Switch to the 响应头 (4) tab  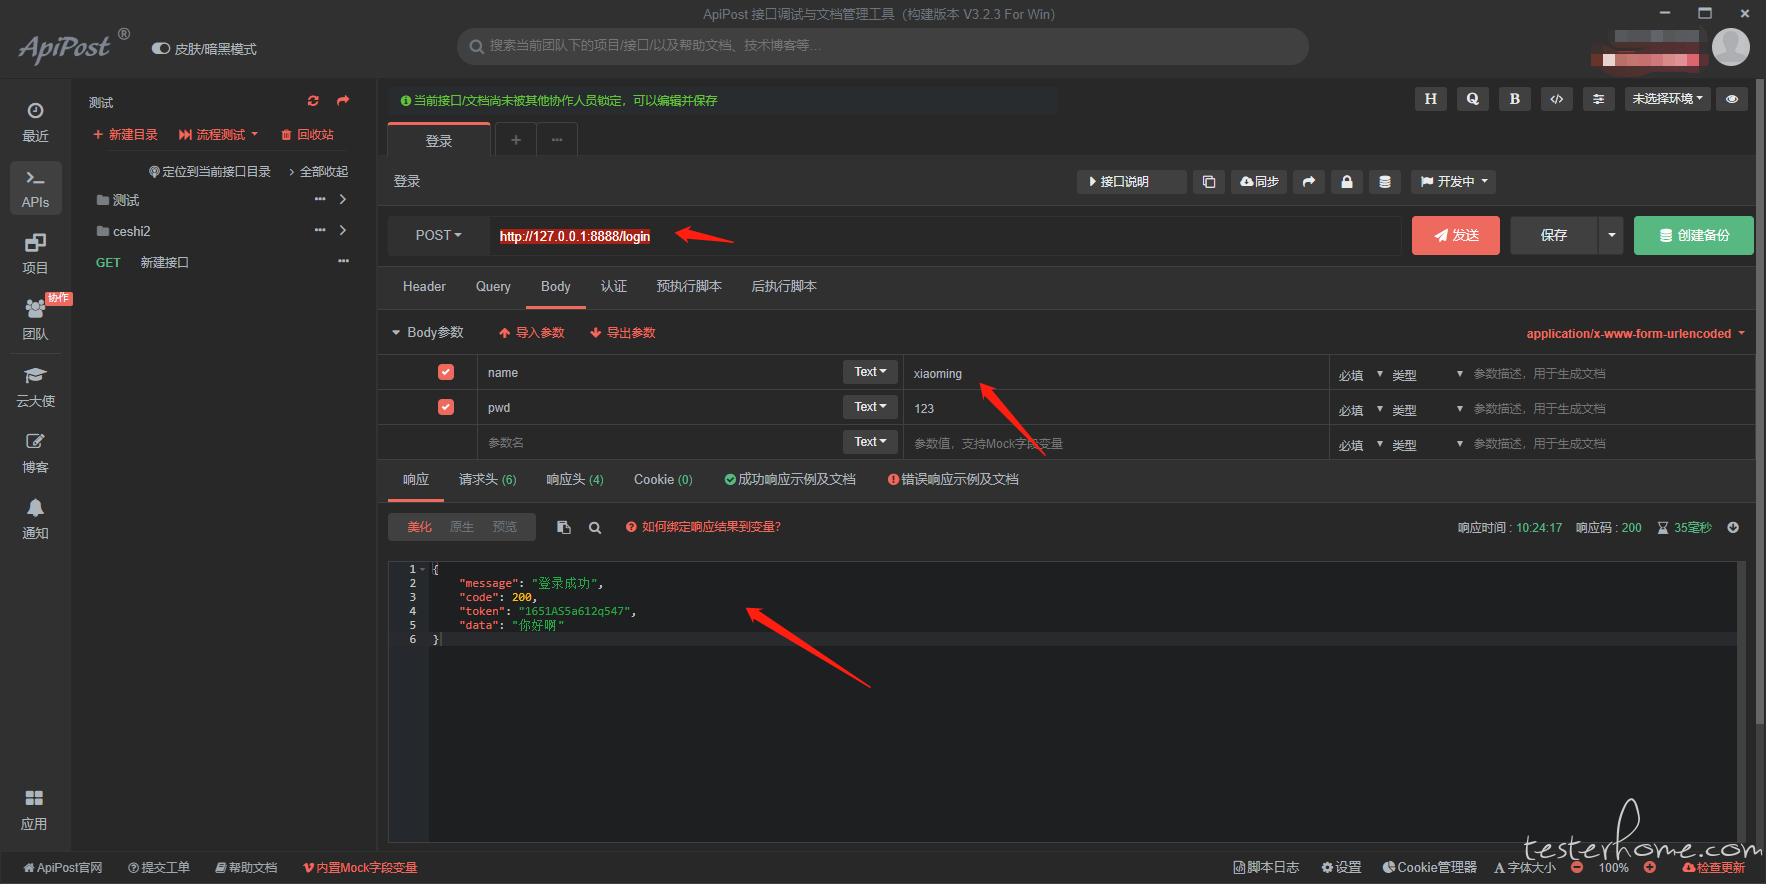575,479
